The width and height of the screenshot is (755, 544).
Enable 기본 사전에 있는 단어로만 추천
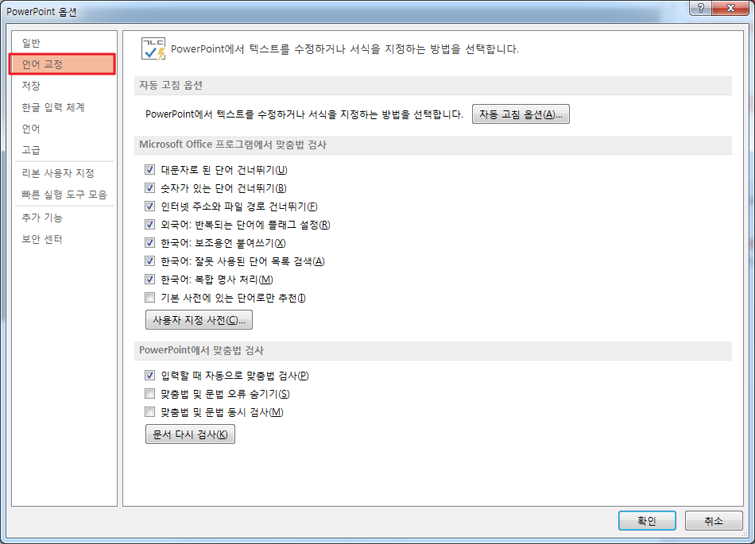(150, 298)
